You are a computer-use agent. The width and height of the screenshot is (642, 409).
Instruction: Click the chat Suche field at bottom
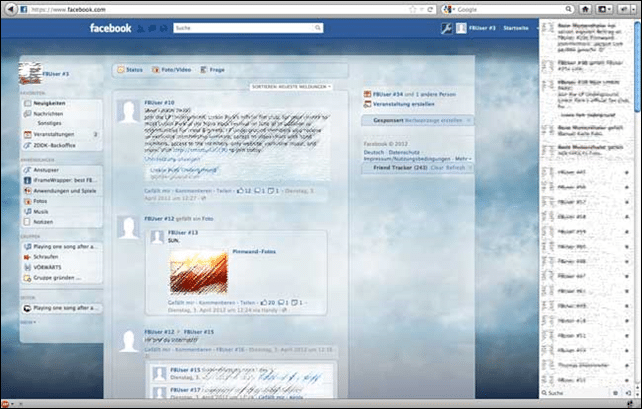[x=577, y=393]
